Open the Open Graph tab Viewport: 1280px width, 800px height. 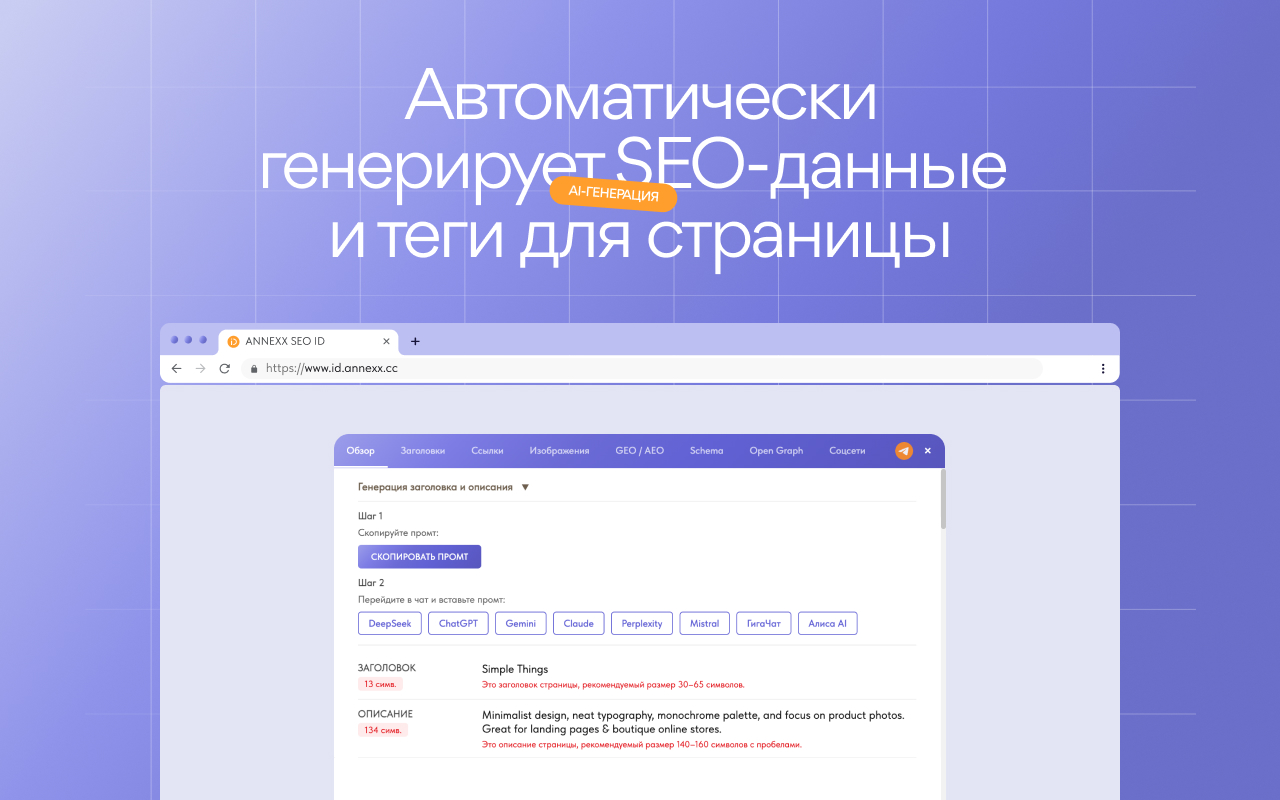pos(776,451)
